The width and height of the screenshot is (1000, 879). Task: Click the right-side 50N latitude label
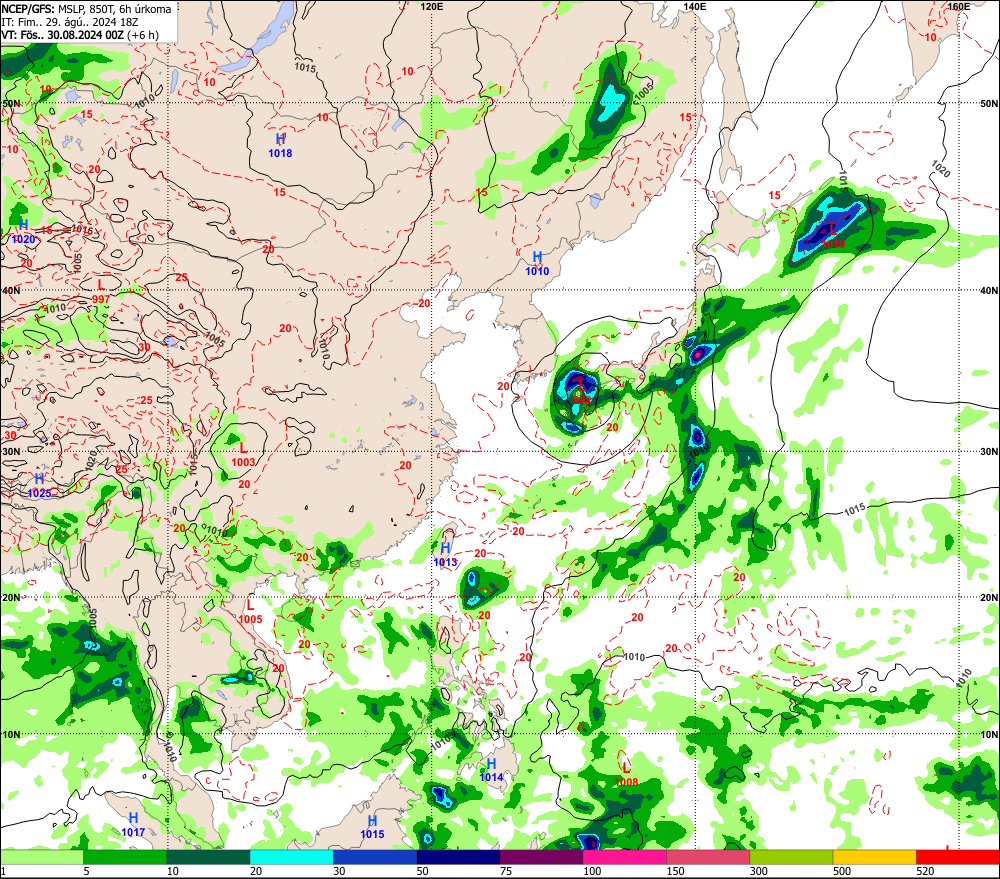tap(989, 103)
